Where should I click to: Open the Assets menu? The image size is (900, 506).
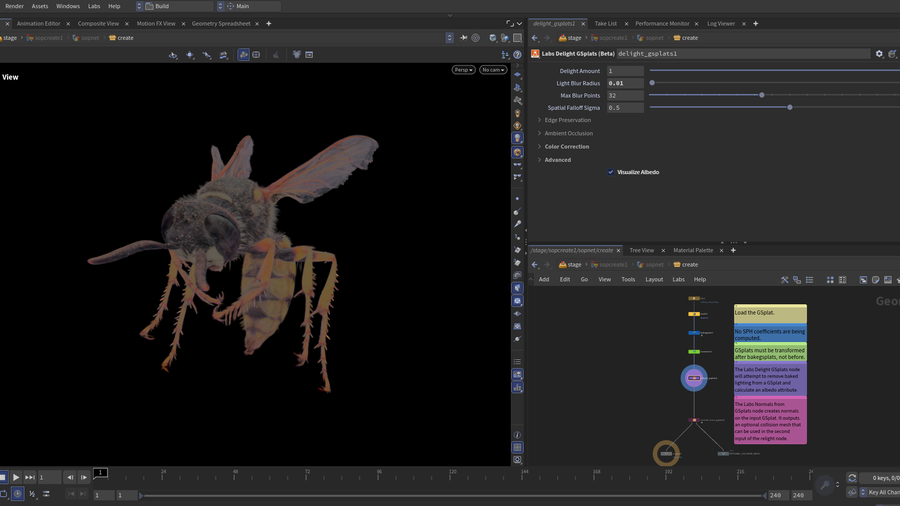click(x=40, y=6)
